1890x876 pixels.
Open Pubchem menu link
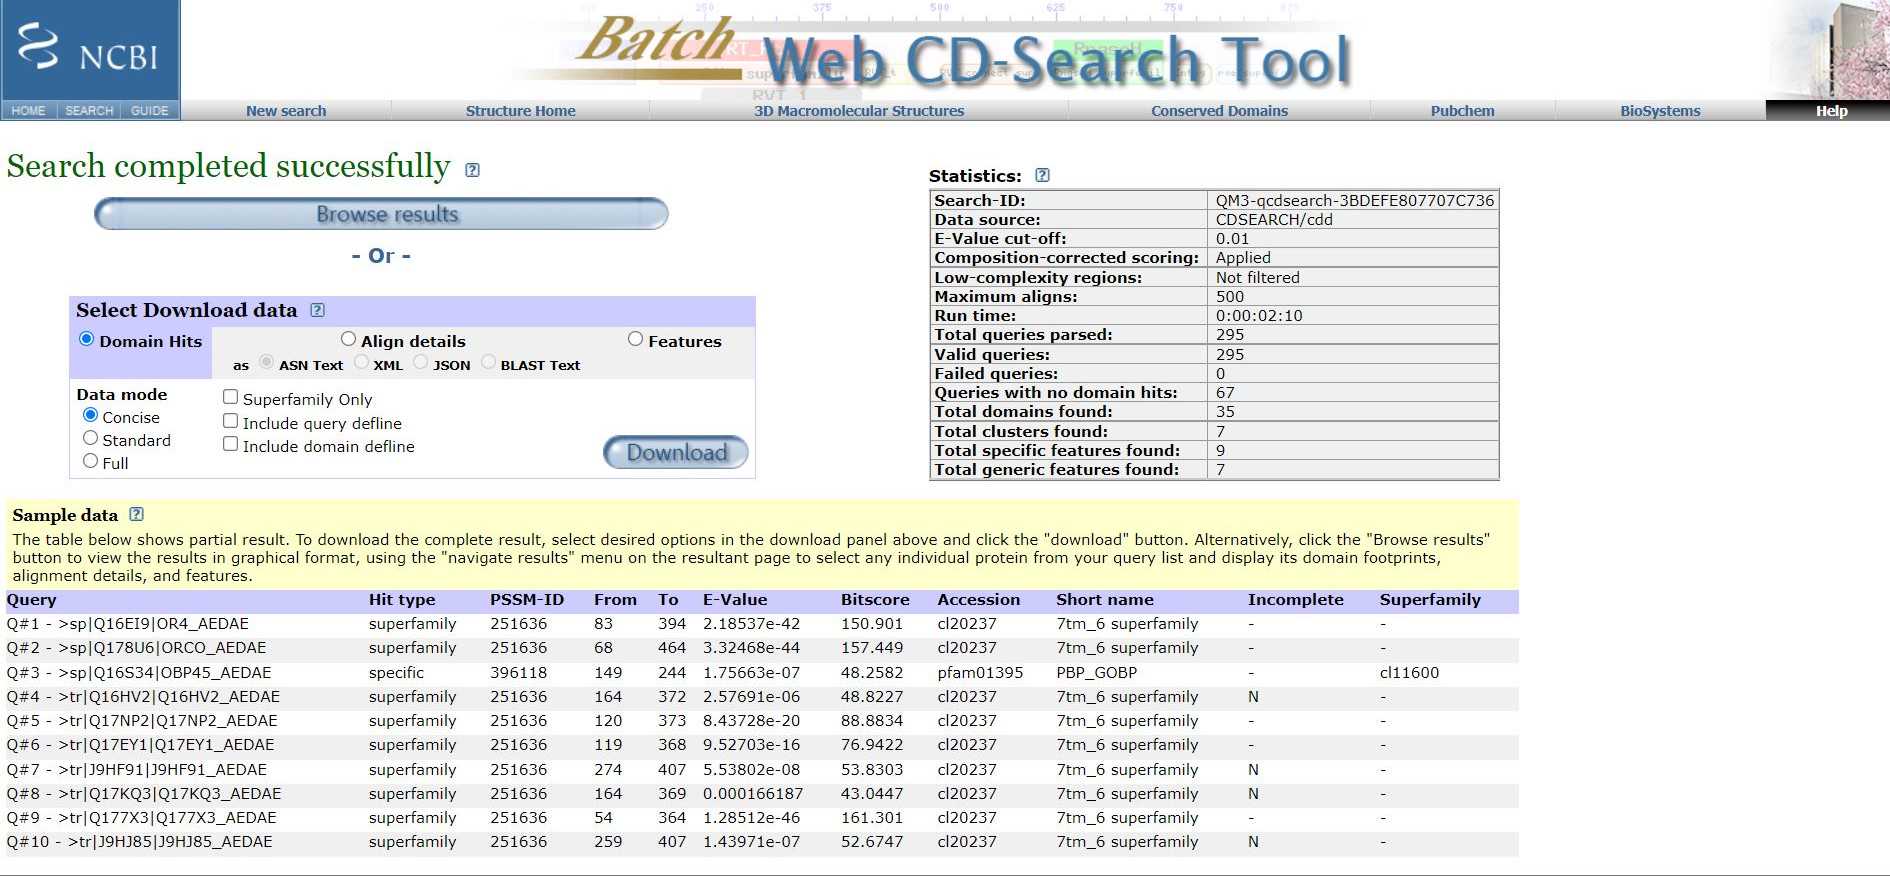[1462, 111]
